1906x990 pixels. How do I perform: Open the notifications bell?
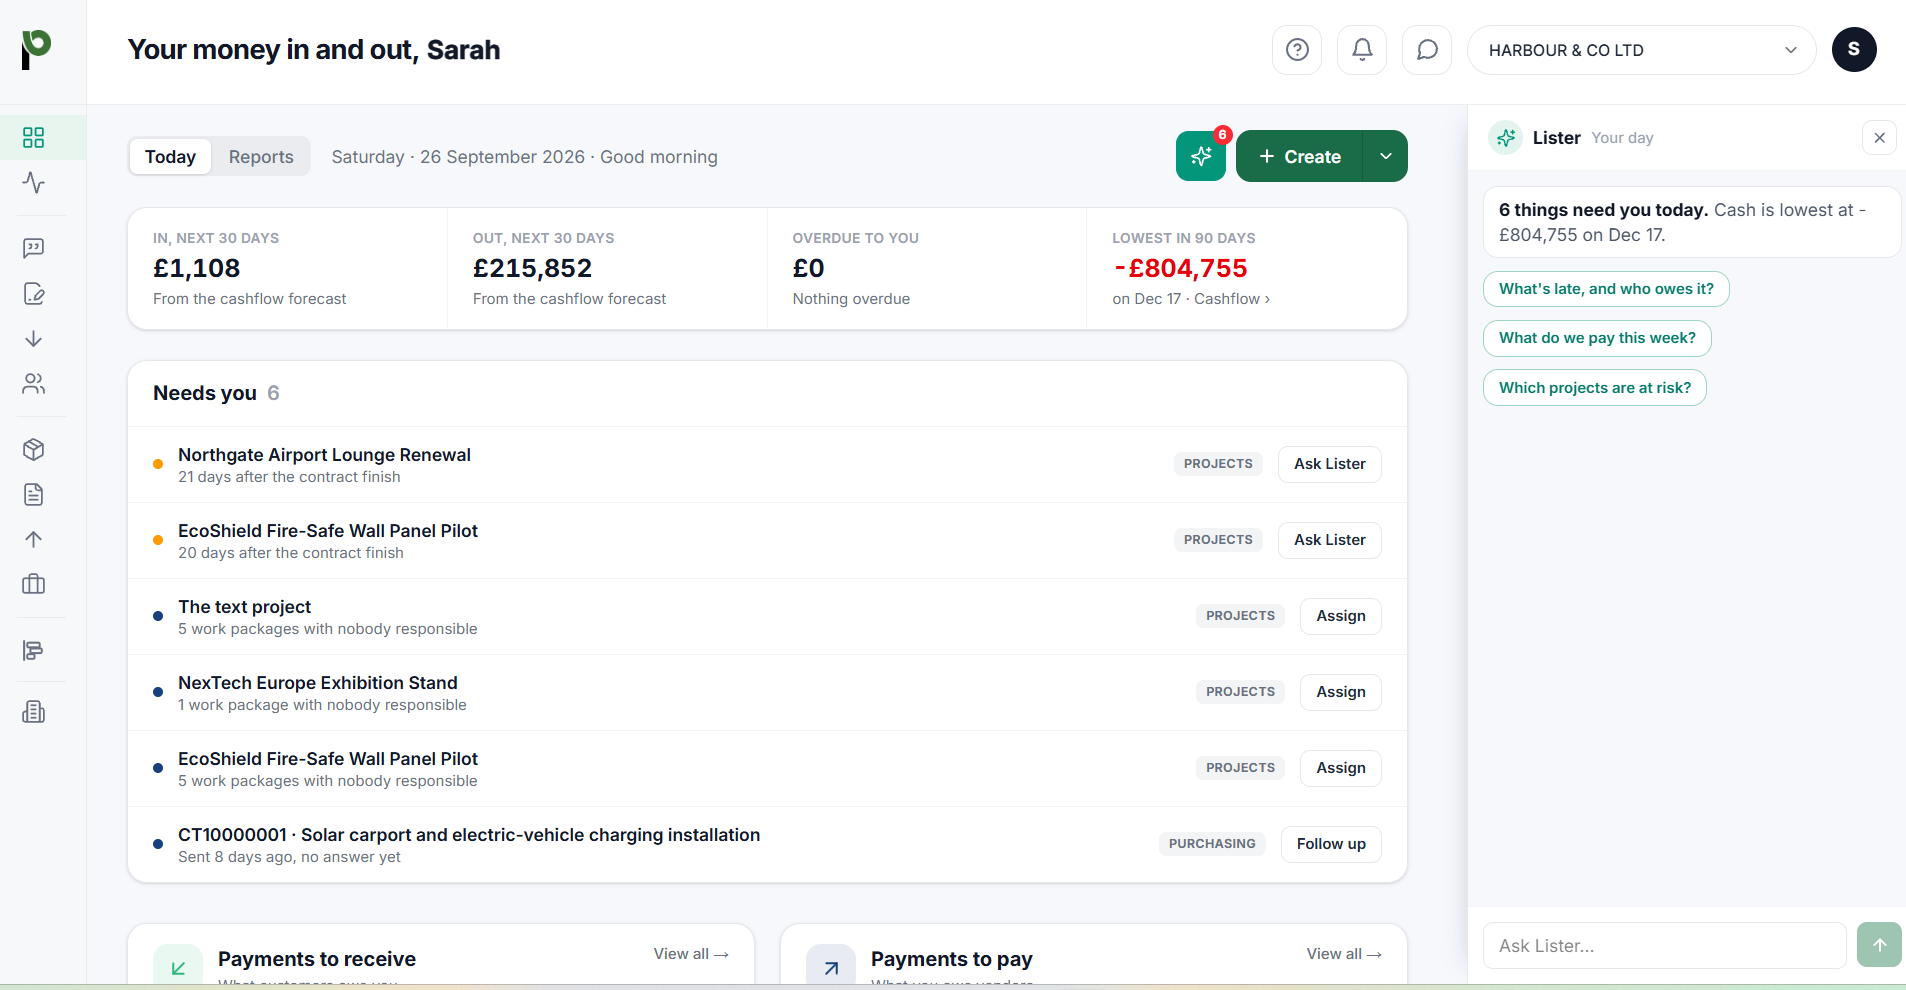(1362, 50)
